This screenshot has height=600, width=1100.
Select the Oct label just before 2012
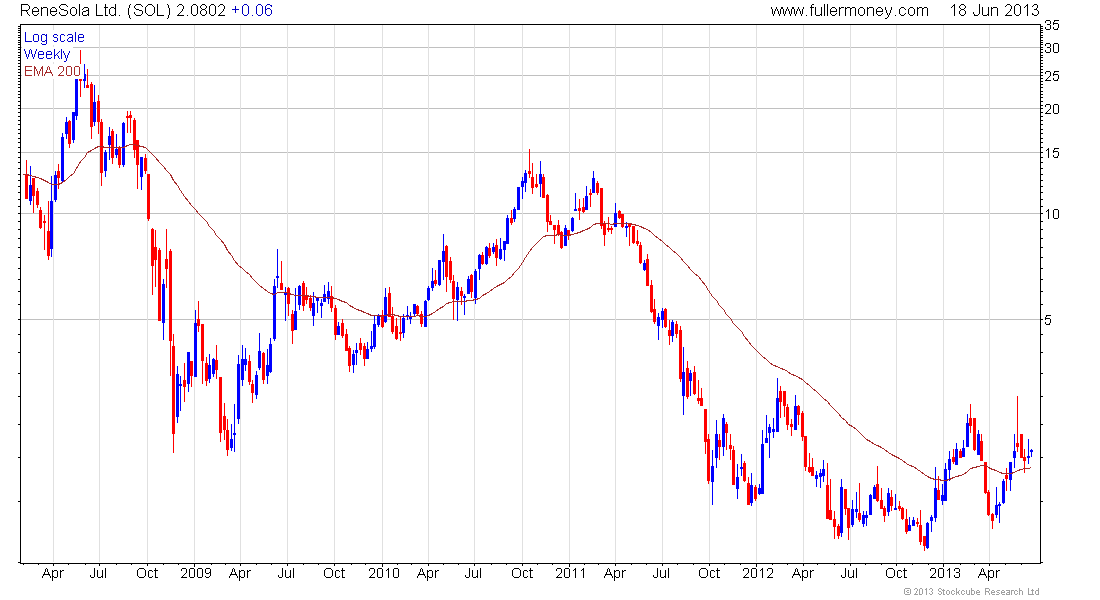709,573
